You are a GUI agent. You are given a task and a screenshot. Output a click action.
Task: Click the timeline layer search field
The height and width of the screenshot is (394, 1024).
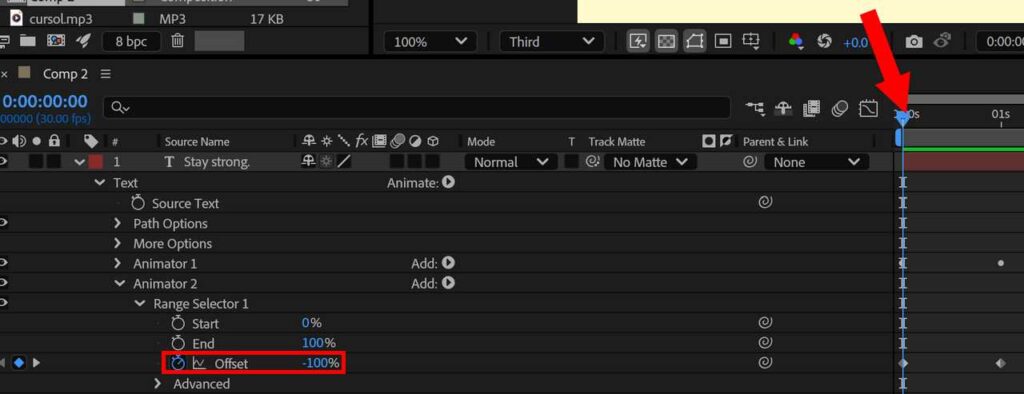[x=417, y=108]
